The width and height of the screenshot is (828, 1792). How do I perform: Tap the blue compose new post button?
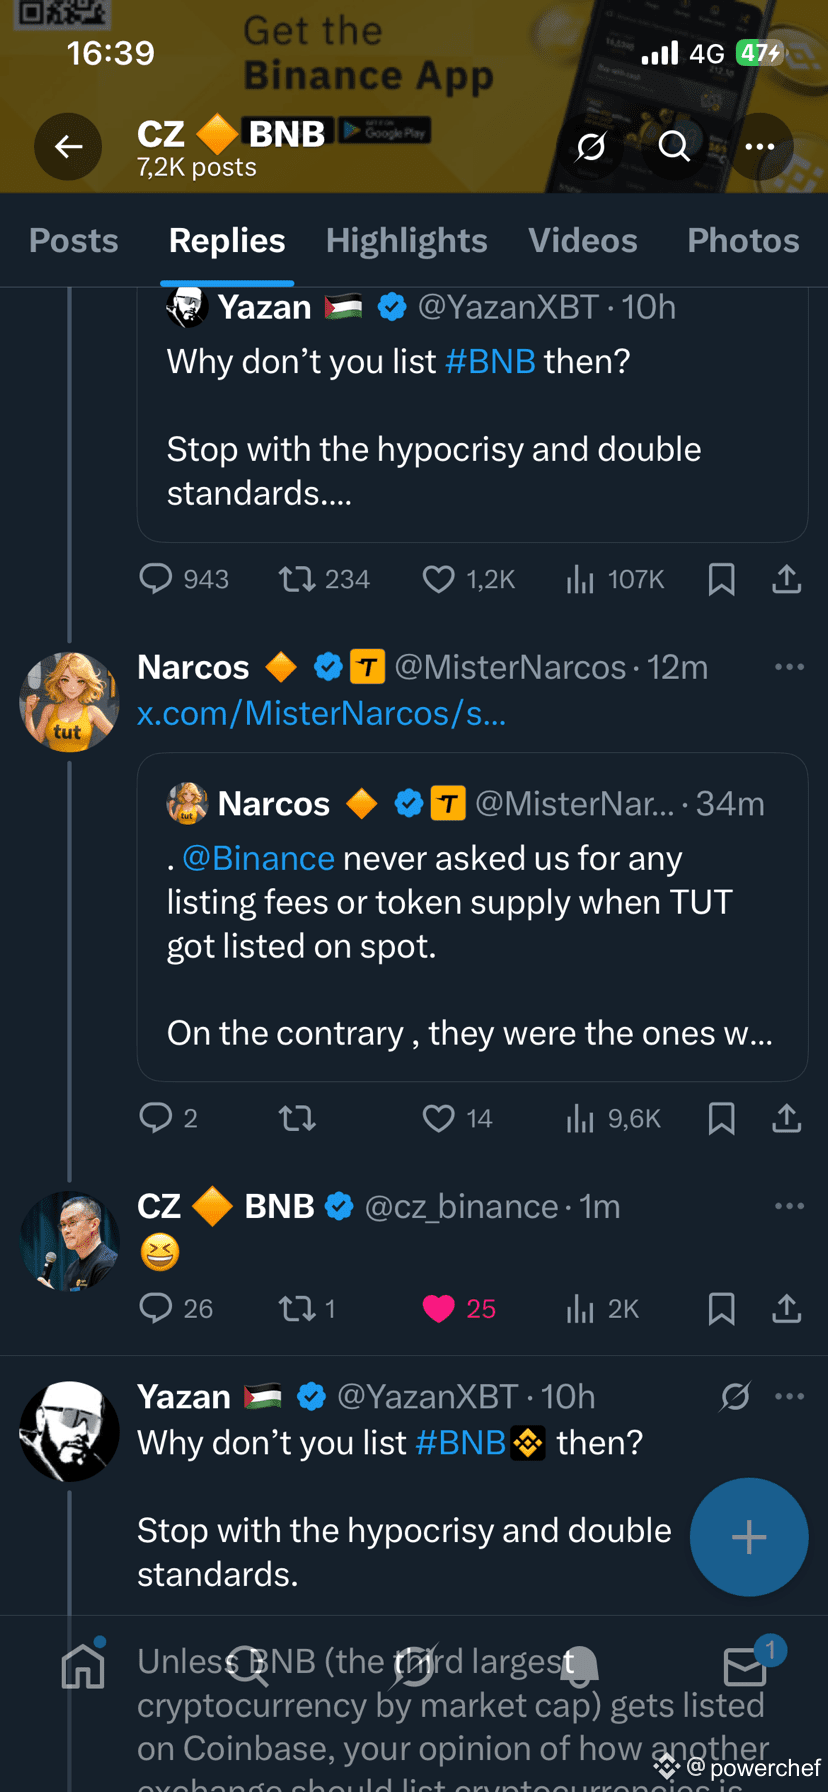coord(749,1537)
